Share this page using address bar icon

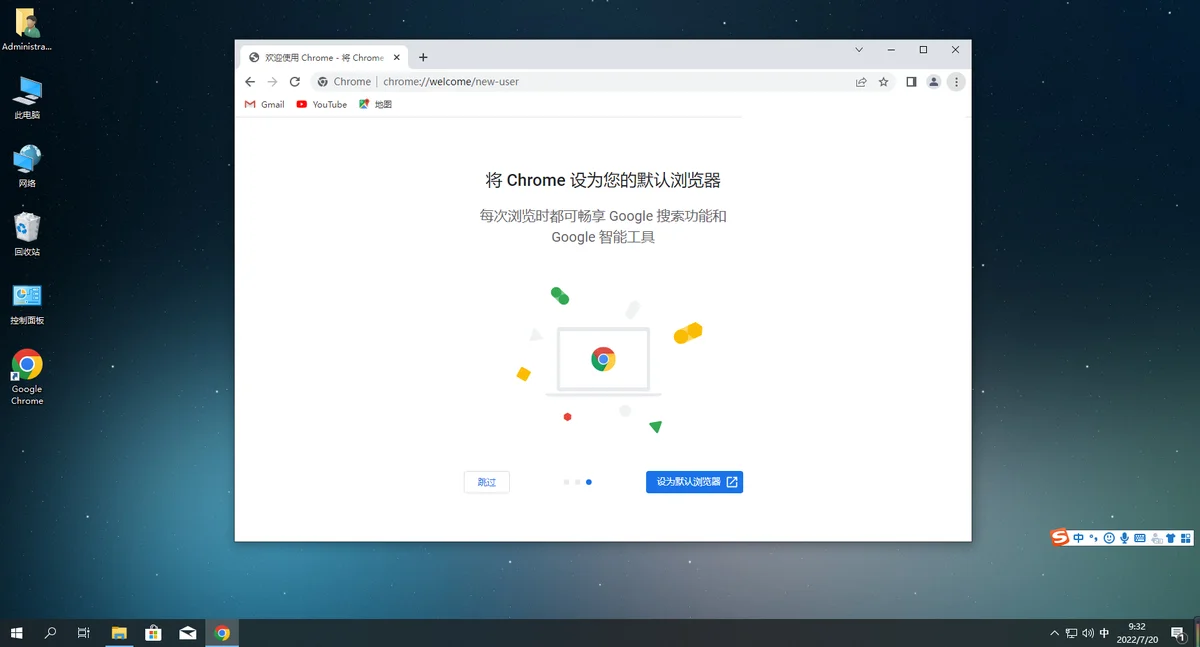[x=861, y=82]
